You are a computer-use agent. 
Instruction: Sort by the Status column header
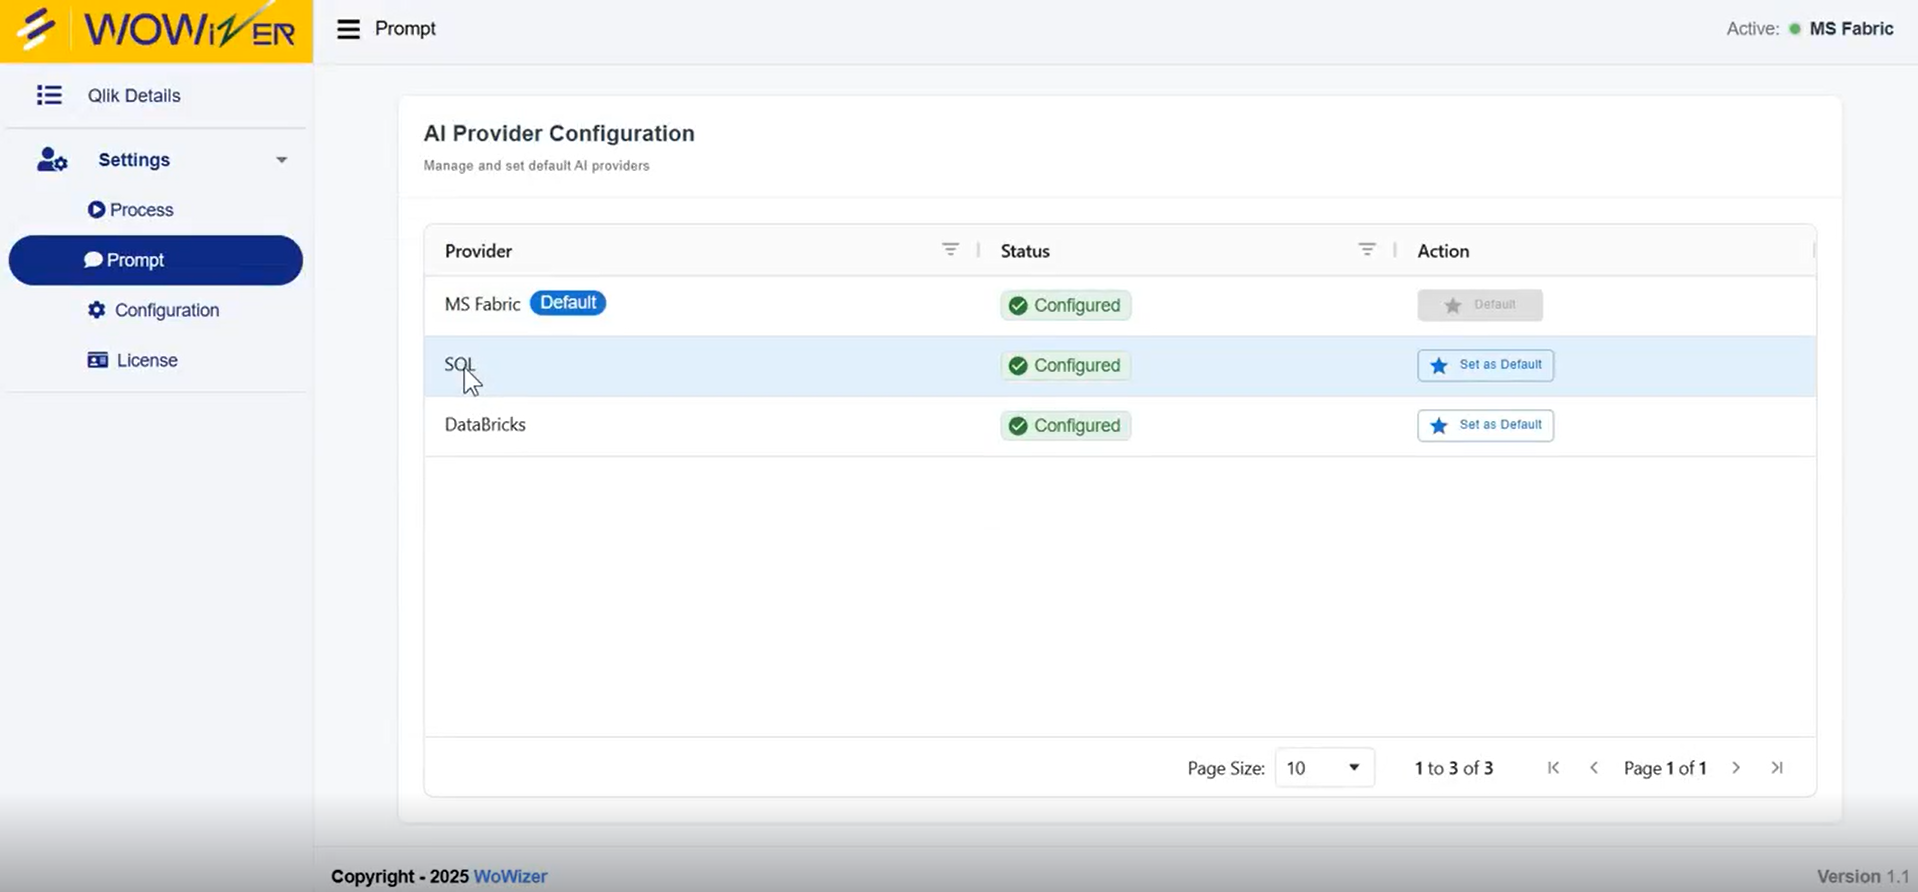pos(1025,251)
